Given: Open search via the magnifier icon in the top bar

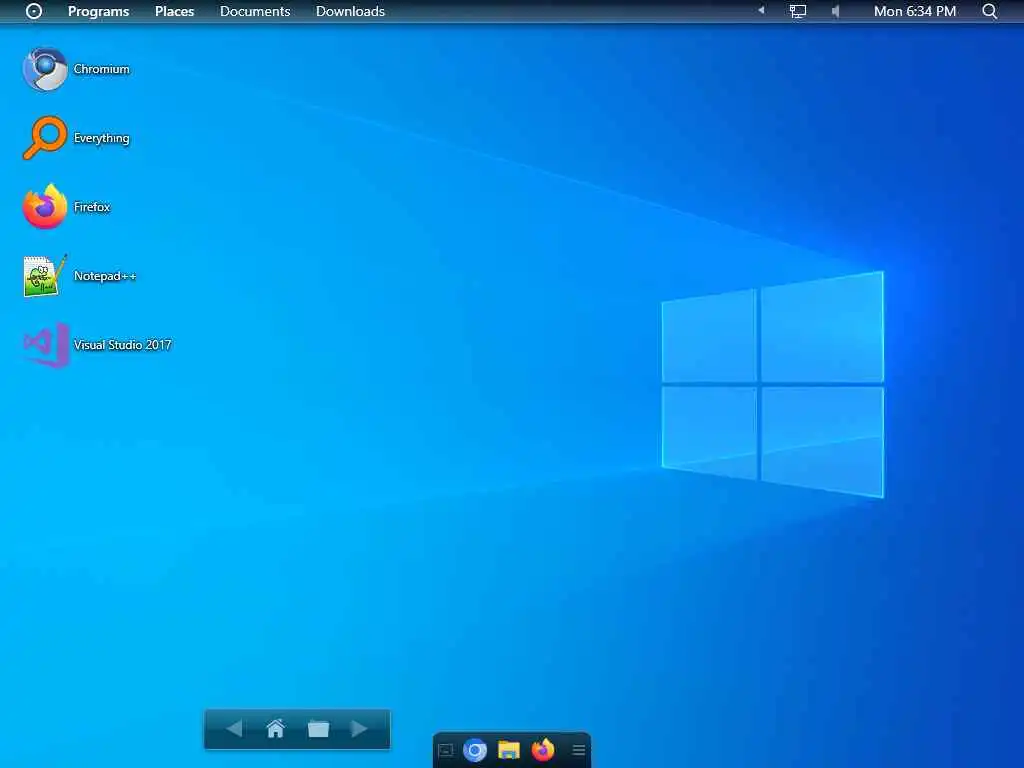Looking at the screenshot, I should [x=989, y=11].
